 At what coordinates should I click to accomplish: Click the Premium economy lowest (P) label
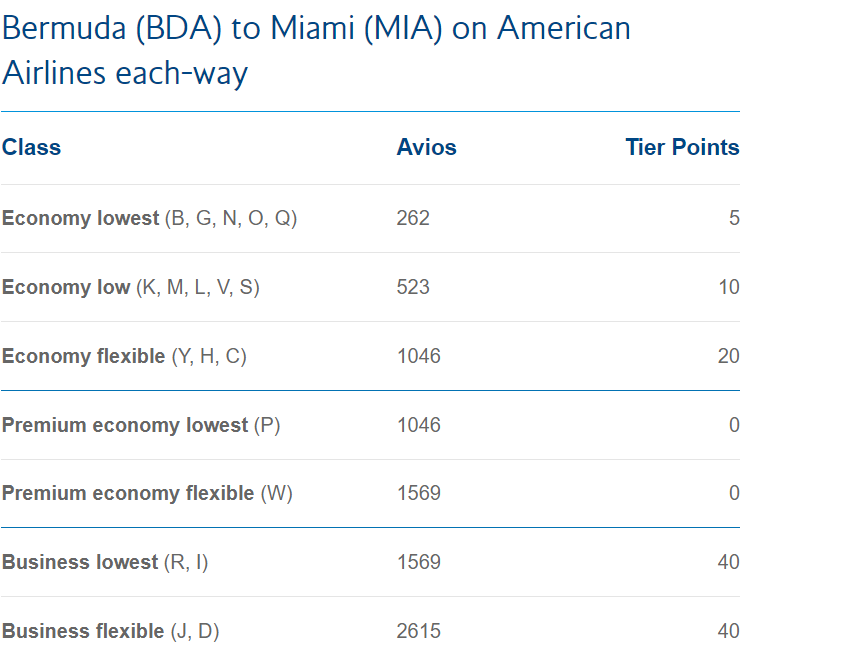pyautogui.click(x=141, y=425)
